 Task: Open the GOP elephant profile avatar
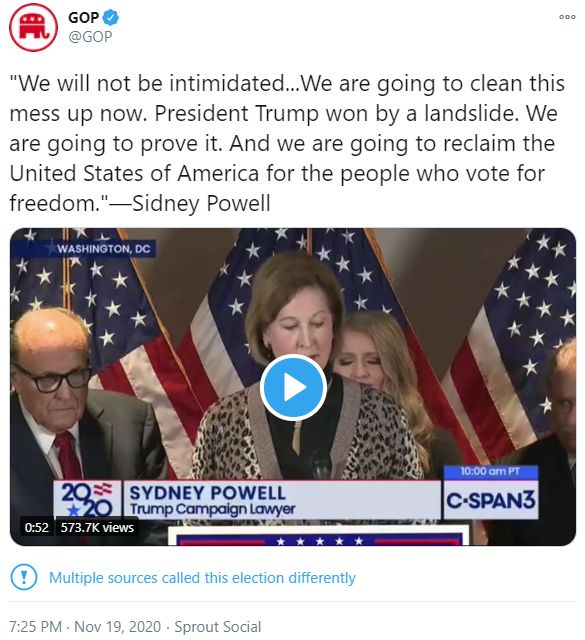pos(33,27)
